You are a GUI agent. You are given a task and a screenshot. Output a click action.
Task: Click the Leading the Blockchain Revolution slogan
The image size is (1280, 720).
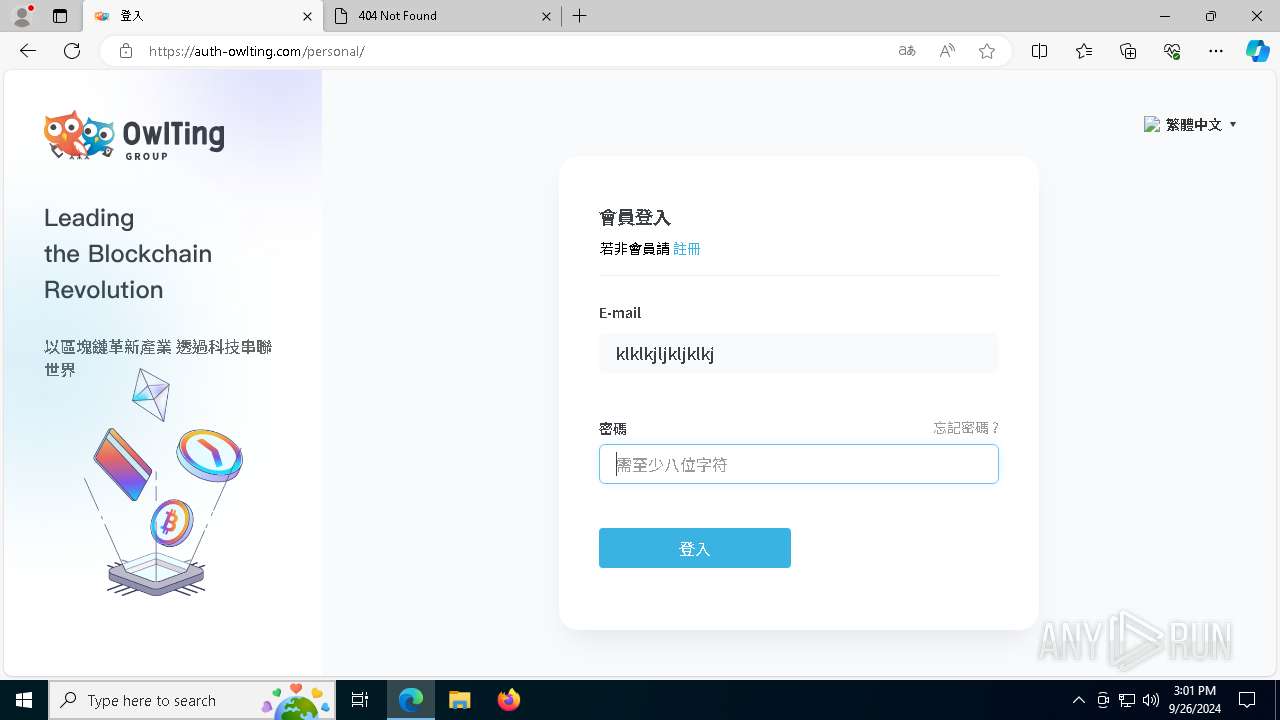click(128, 254)
